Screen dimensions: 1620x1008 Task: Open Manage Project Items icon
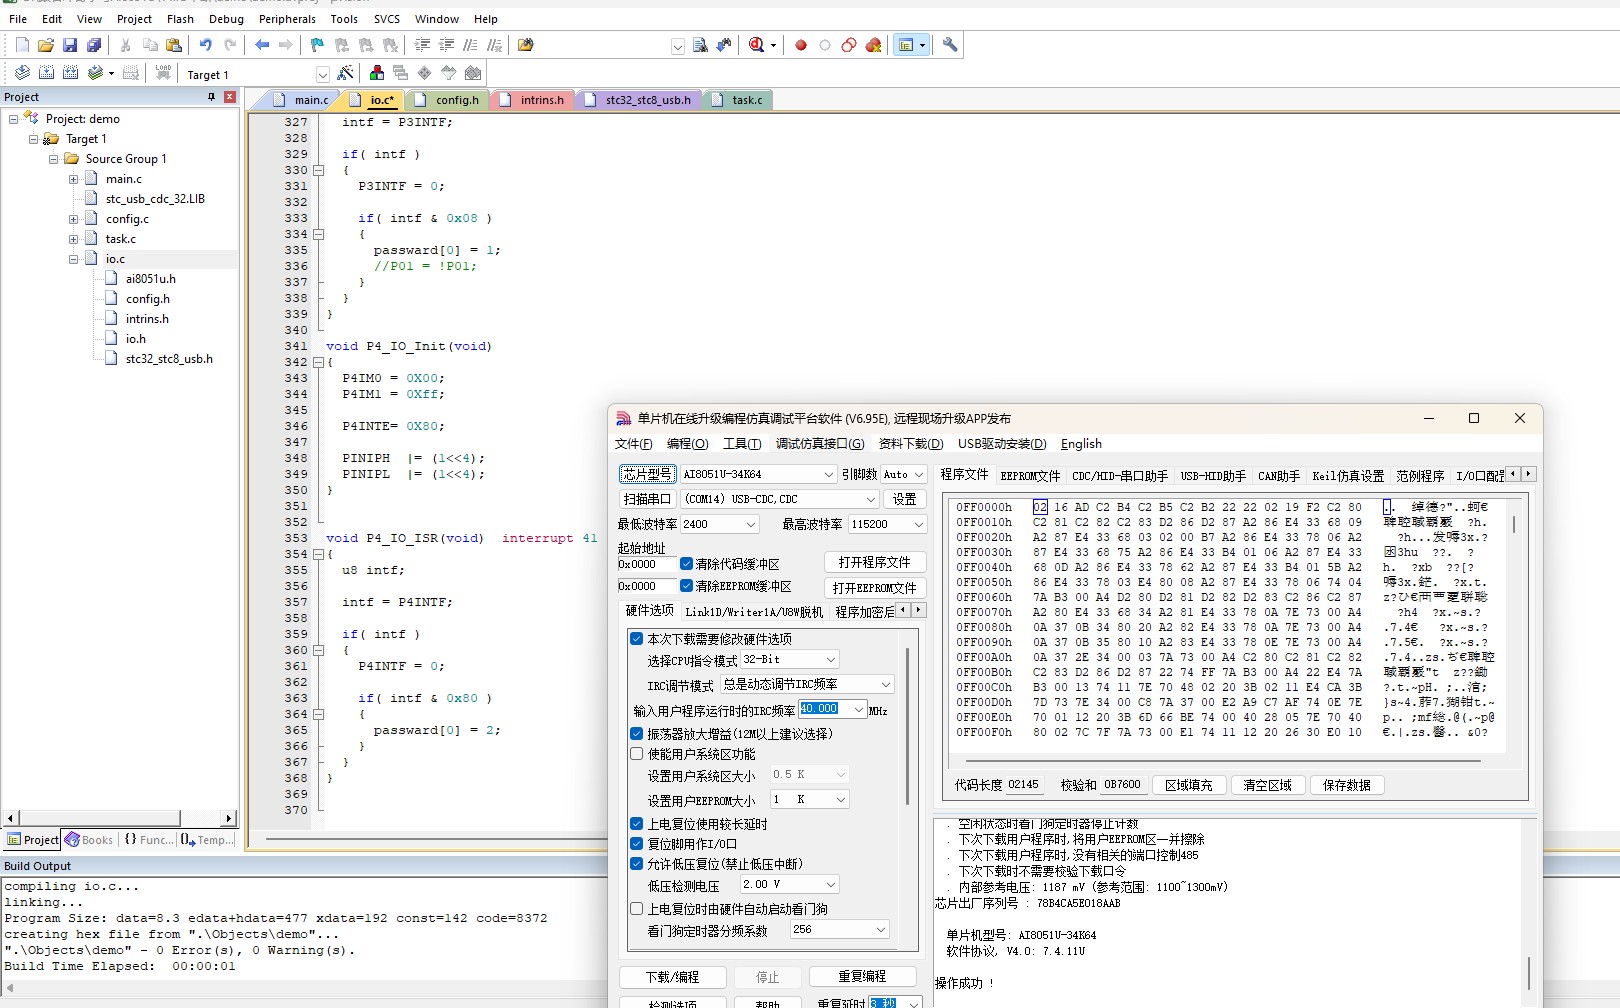pyautogui.click(x=376, y=73)
